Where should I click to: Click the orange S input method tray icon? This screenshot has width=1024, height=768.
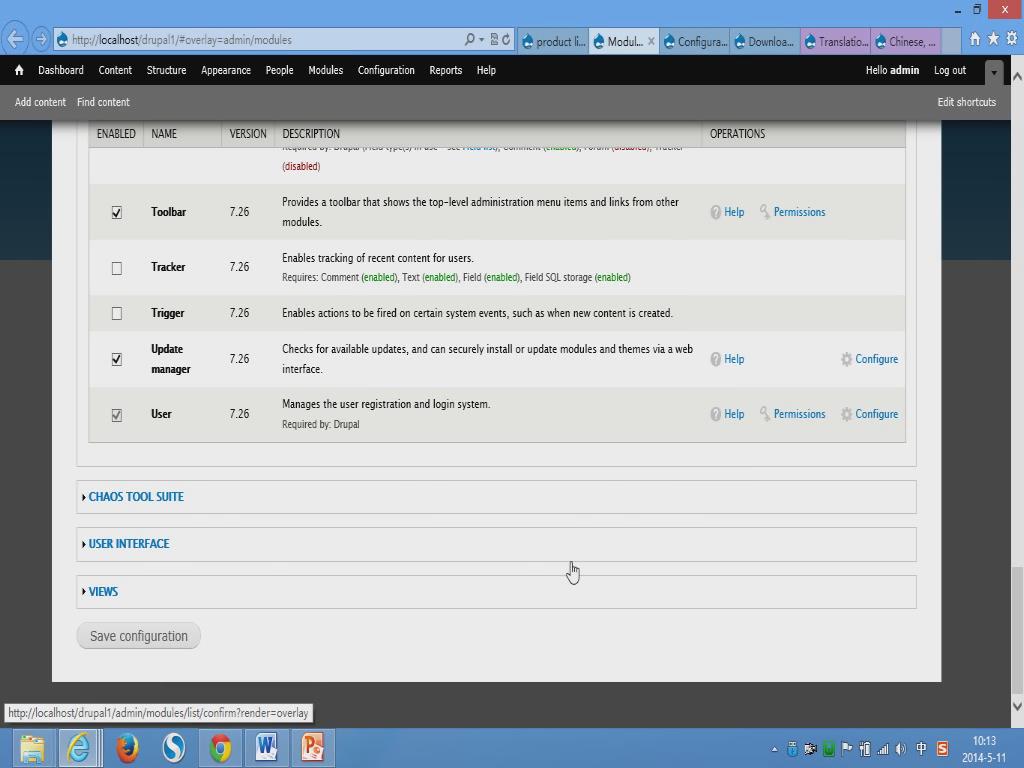[942, 749]
